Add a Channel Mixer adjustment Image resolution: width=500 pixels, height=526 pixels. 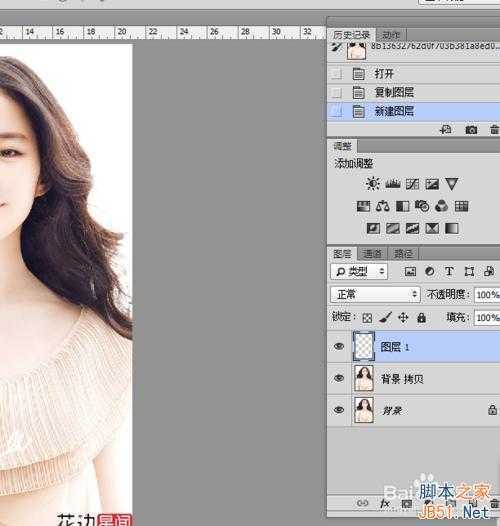(441, 206)
